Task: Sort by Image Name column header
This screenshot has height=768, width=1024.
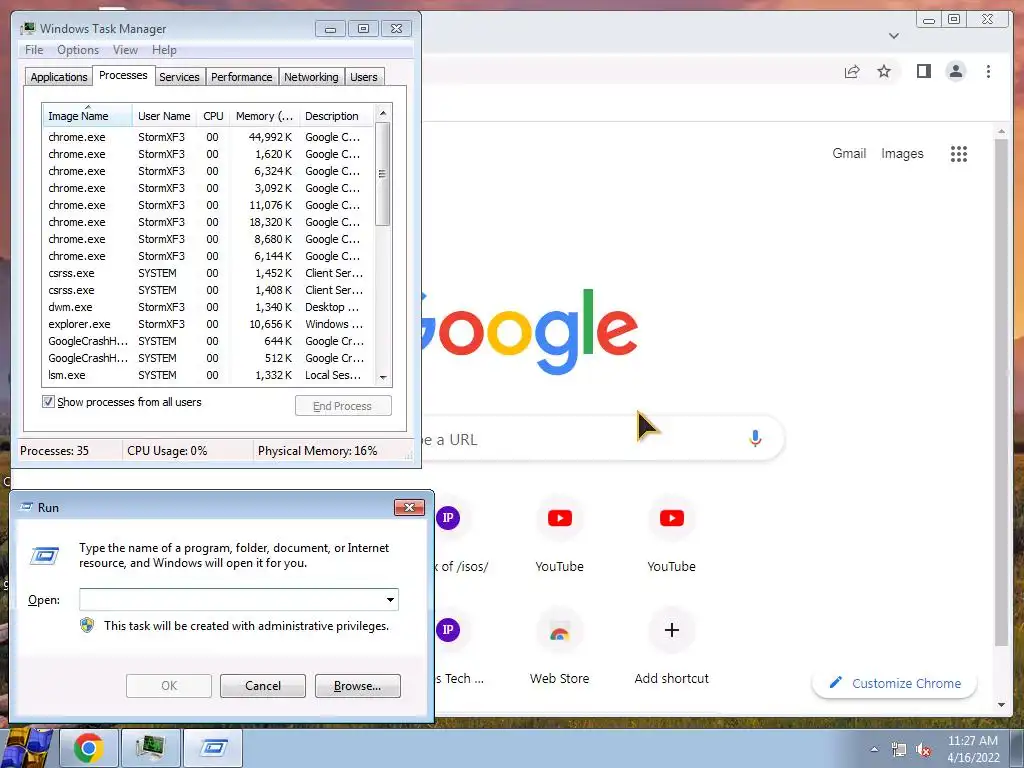Action: click(87, 116)
